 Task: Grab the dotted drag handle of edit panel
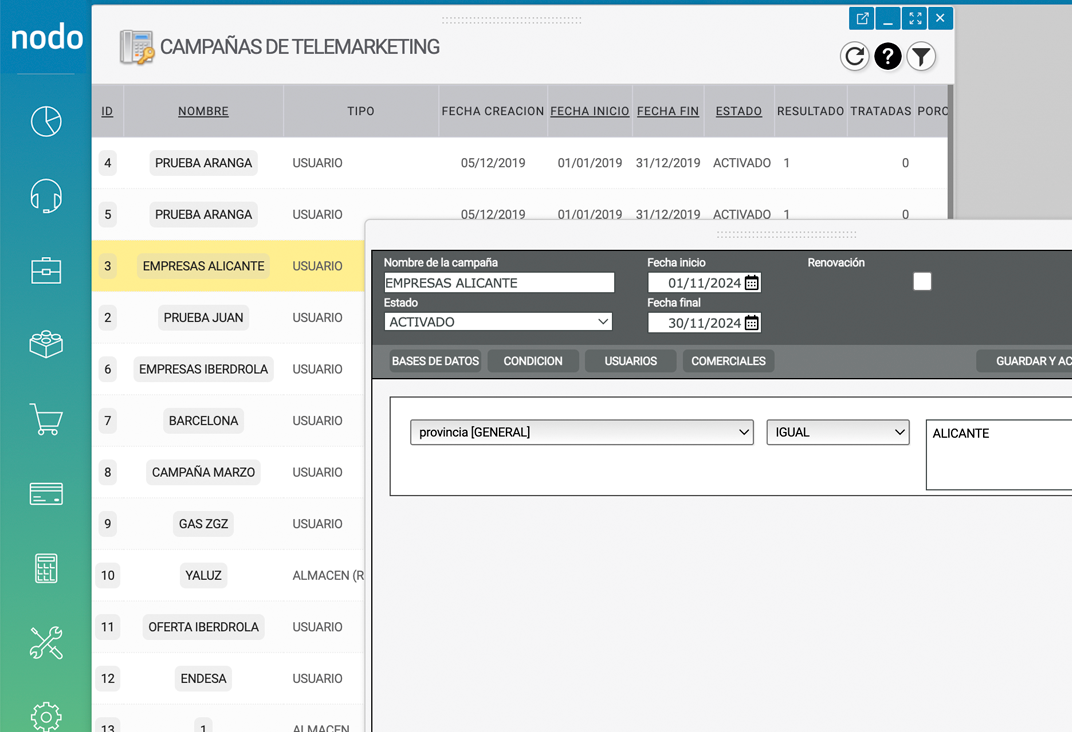point(786,234)
